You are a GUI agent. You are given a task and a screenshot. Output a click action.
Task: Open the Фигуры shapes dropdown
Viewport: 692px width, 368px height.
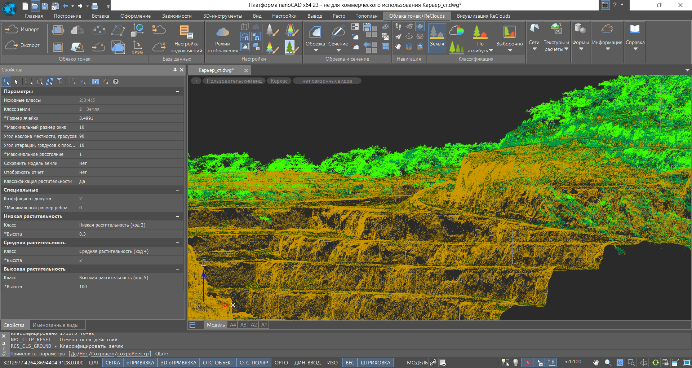tap(580, 38)
